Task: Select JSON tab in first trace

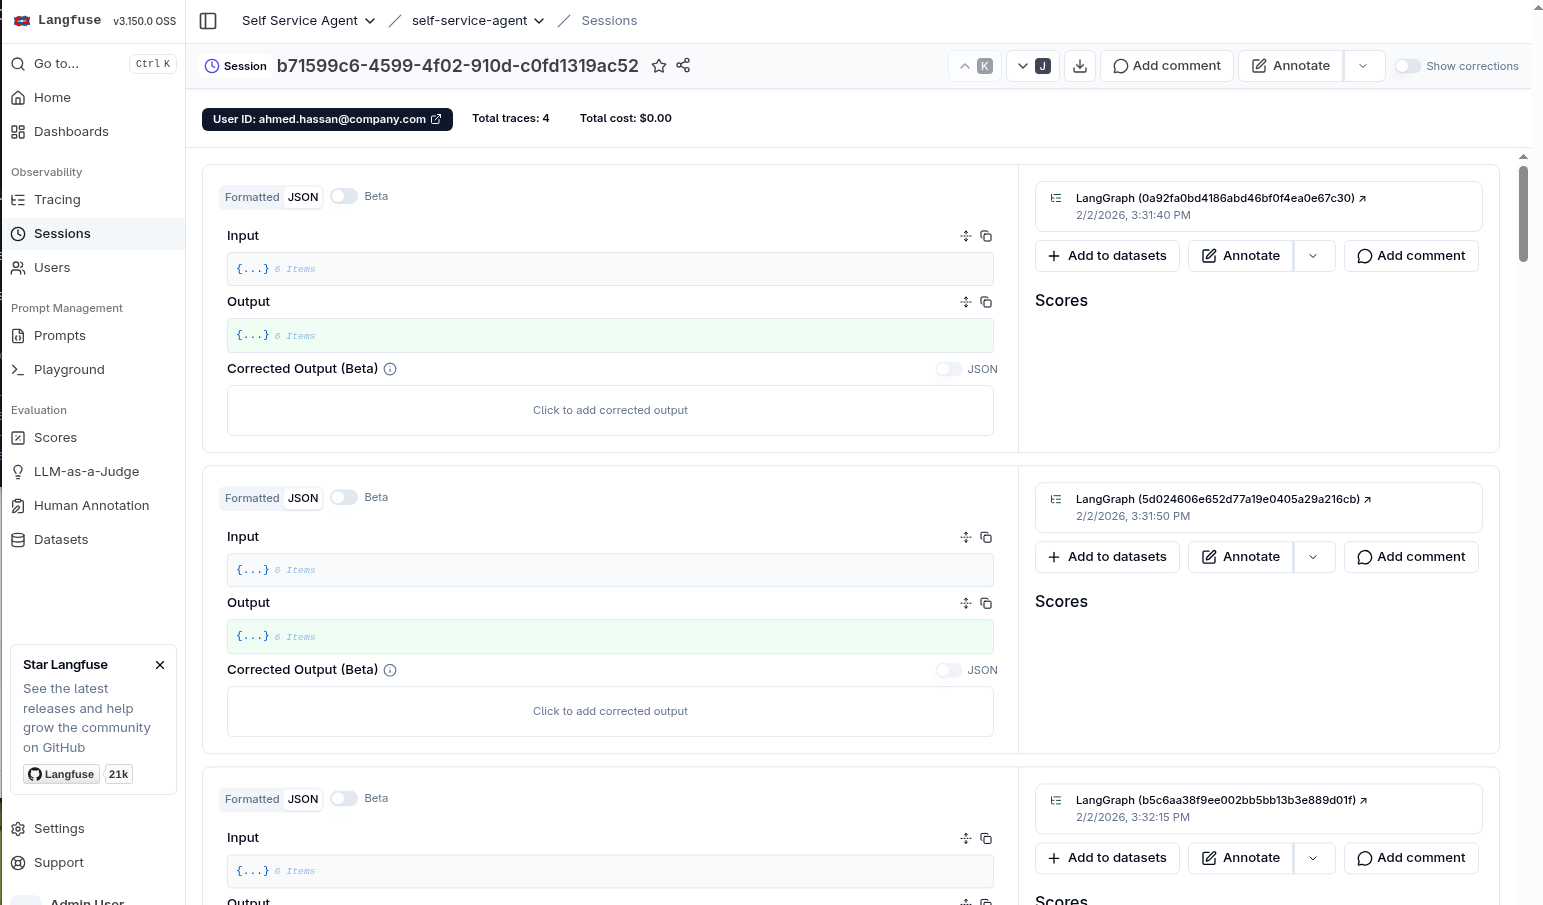Action: (303, 197)
